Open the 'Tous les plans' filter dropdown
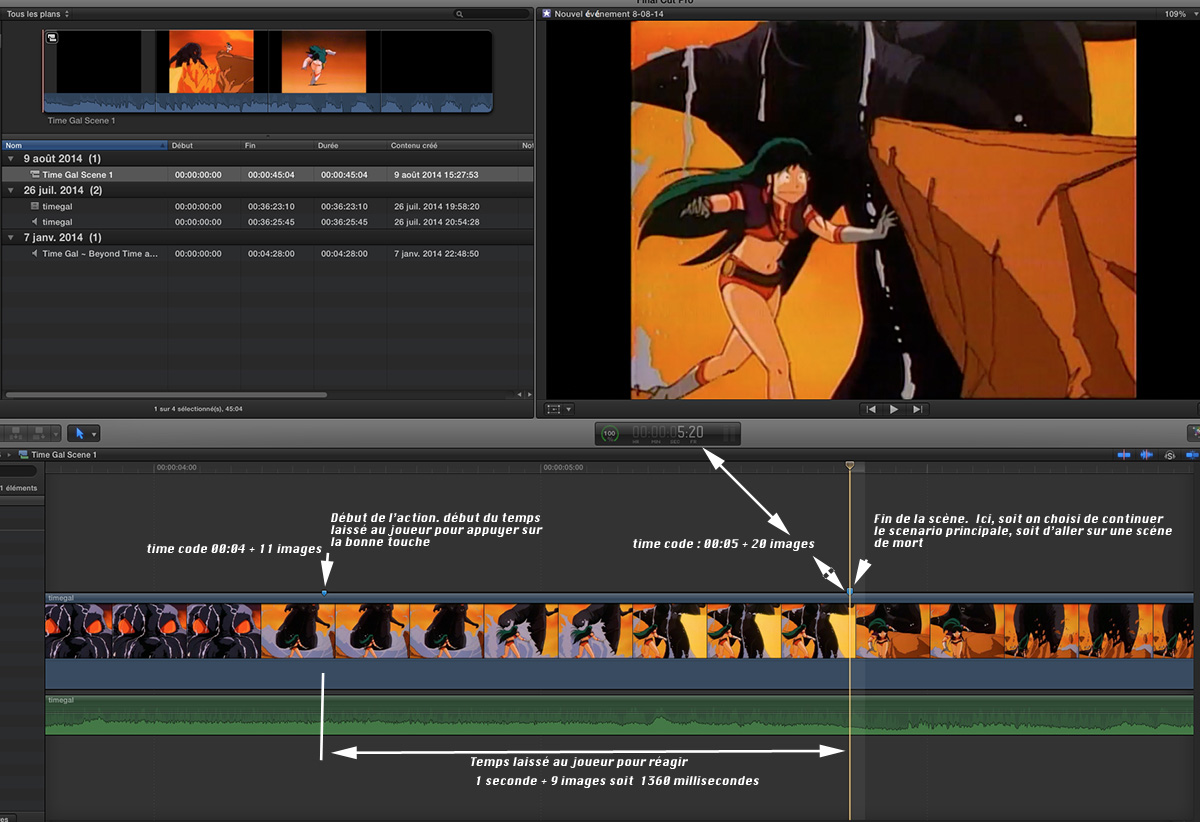Viewport: 1200px width, 822px height. 38,14
